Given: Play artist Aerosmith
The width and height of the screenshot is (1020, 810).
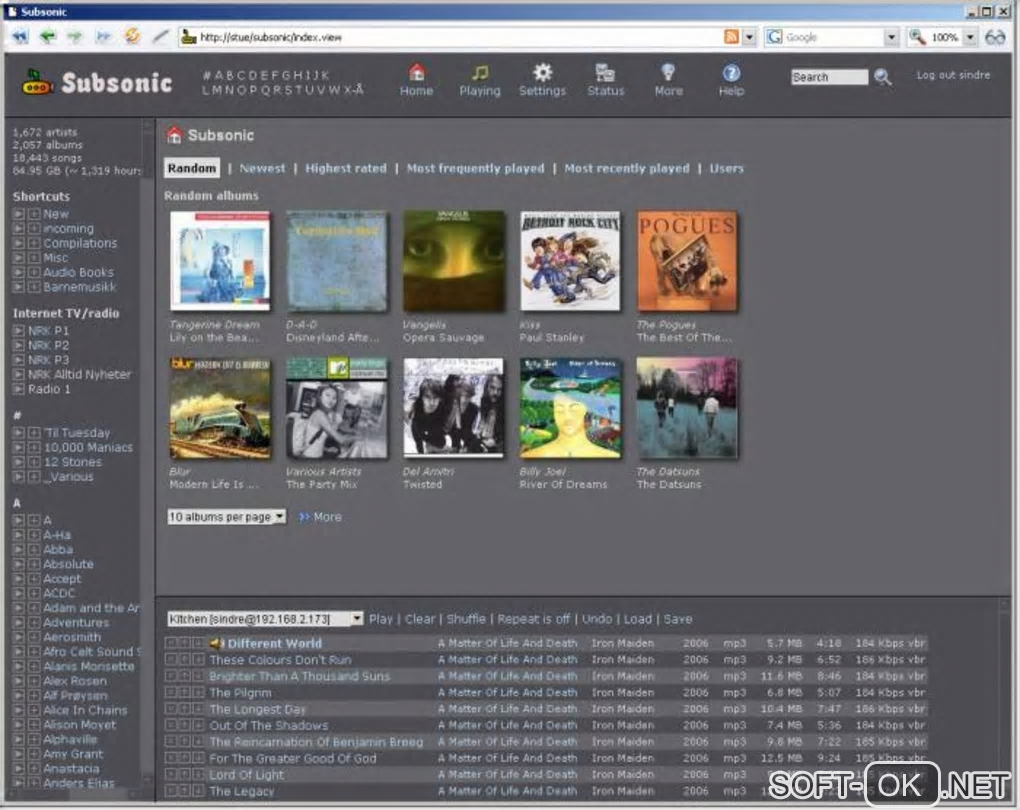Looking at the screenshot, I should pos(19,638).
